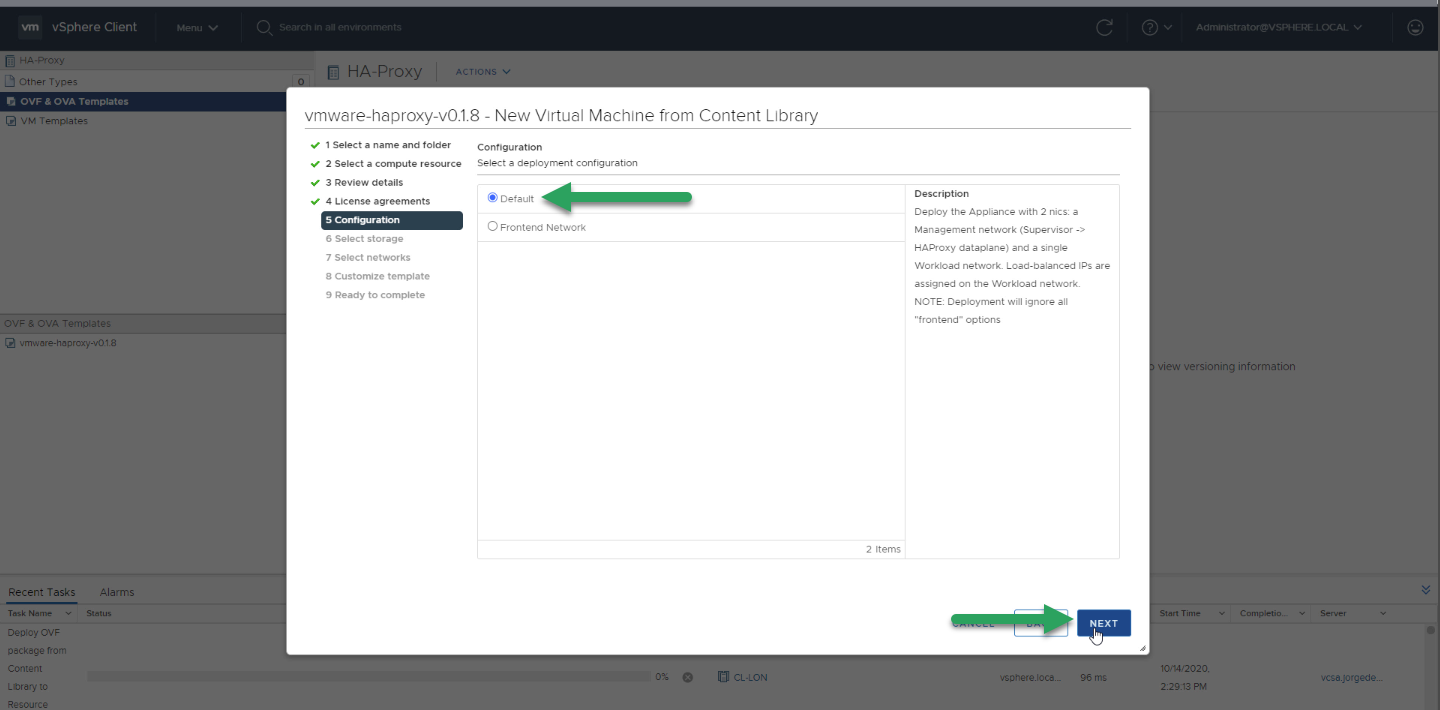The width and height of the screenshot is (1440, 710).
Task: Open Completion column dropdown
Action: point(1302,613)
